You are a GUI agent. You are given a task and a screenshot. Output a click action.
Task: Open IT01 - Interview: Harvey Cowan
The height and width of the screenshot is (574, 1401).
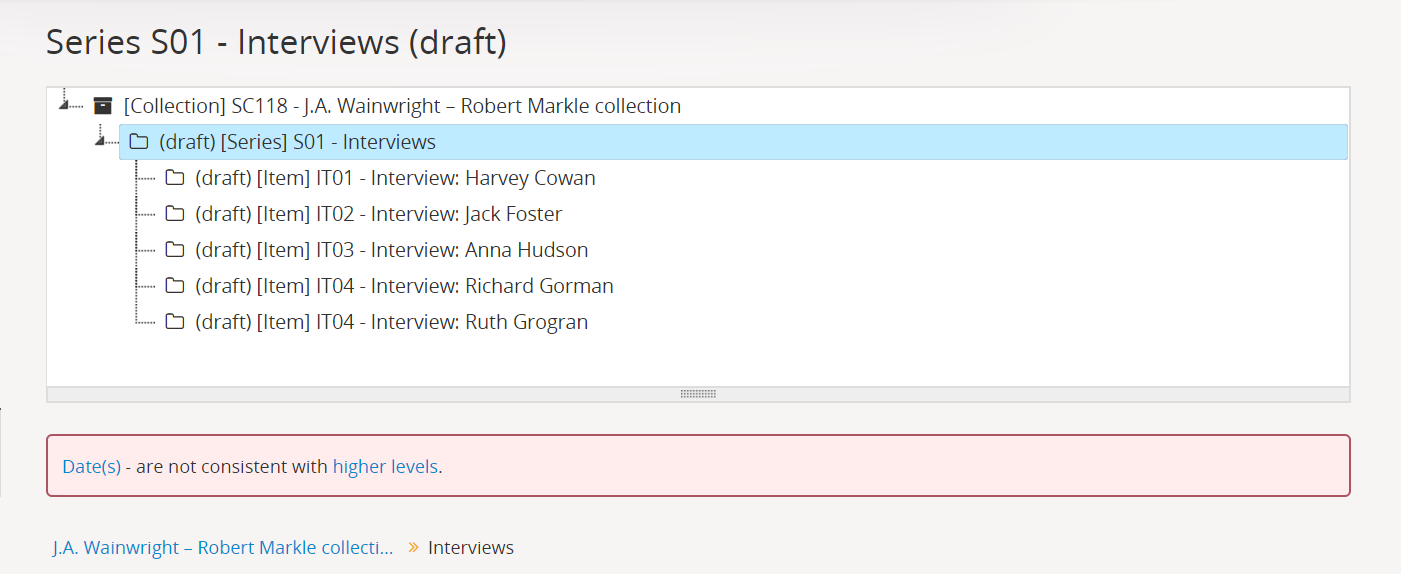click(395, 178)
